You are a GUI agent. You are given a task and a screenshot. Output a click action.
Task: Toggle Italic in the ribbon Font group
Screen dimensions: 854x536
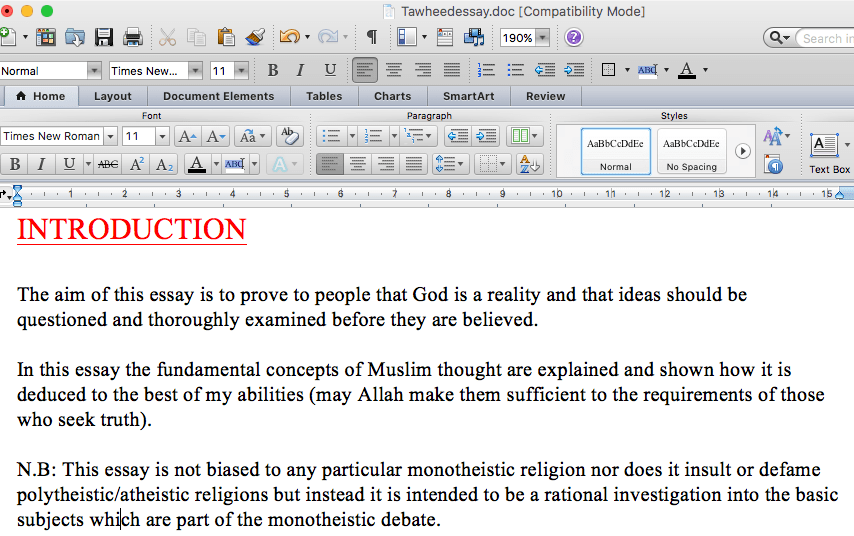[x=42, y=164]
